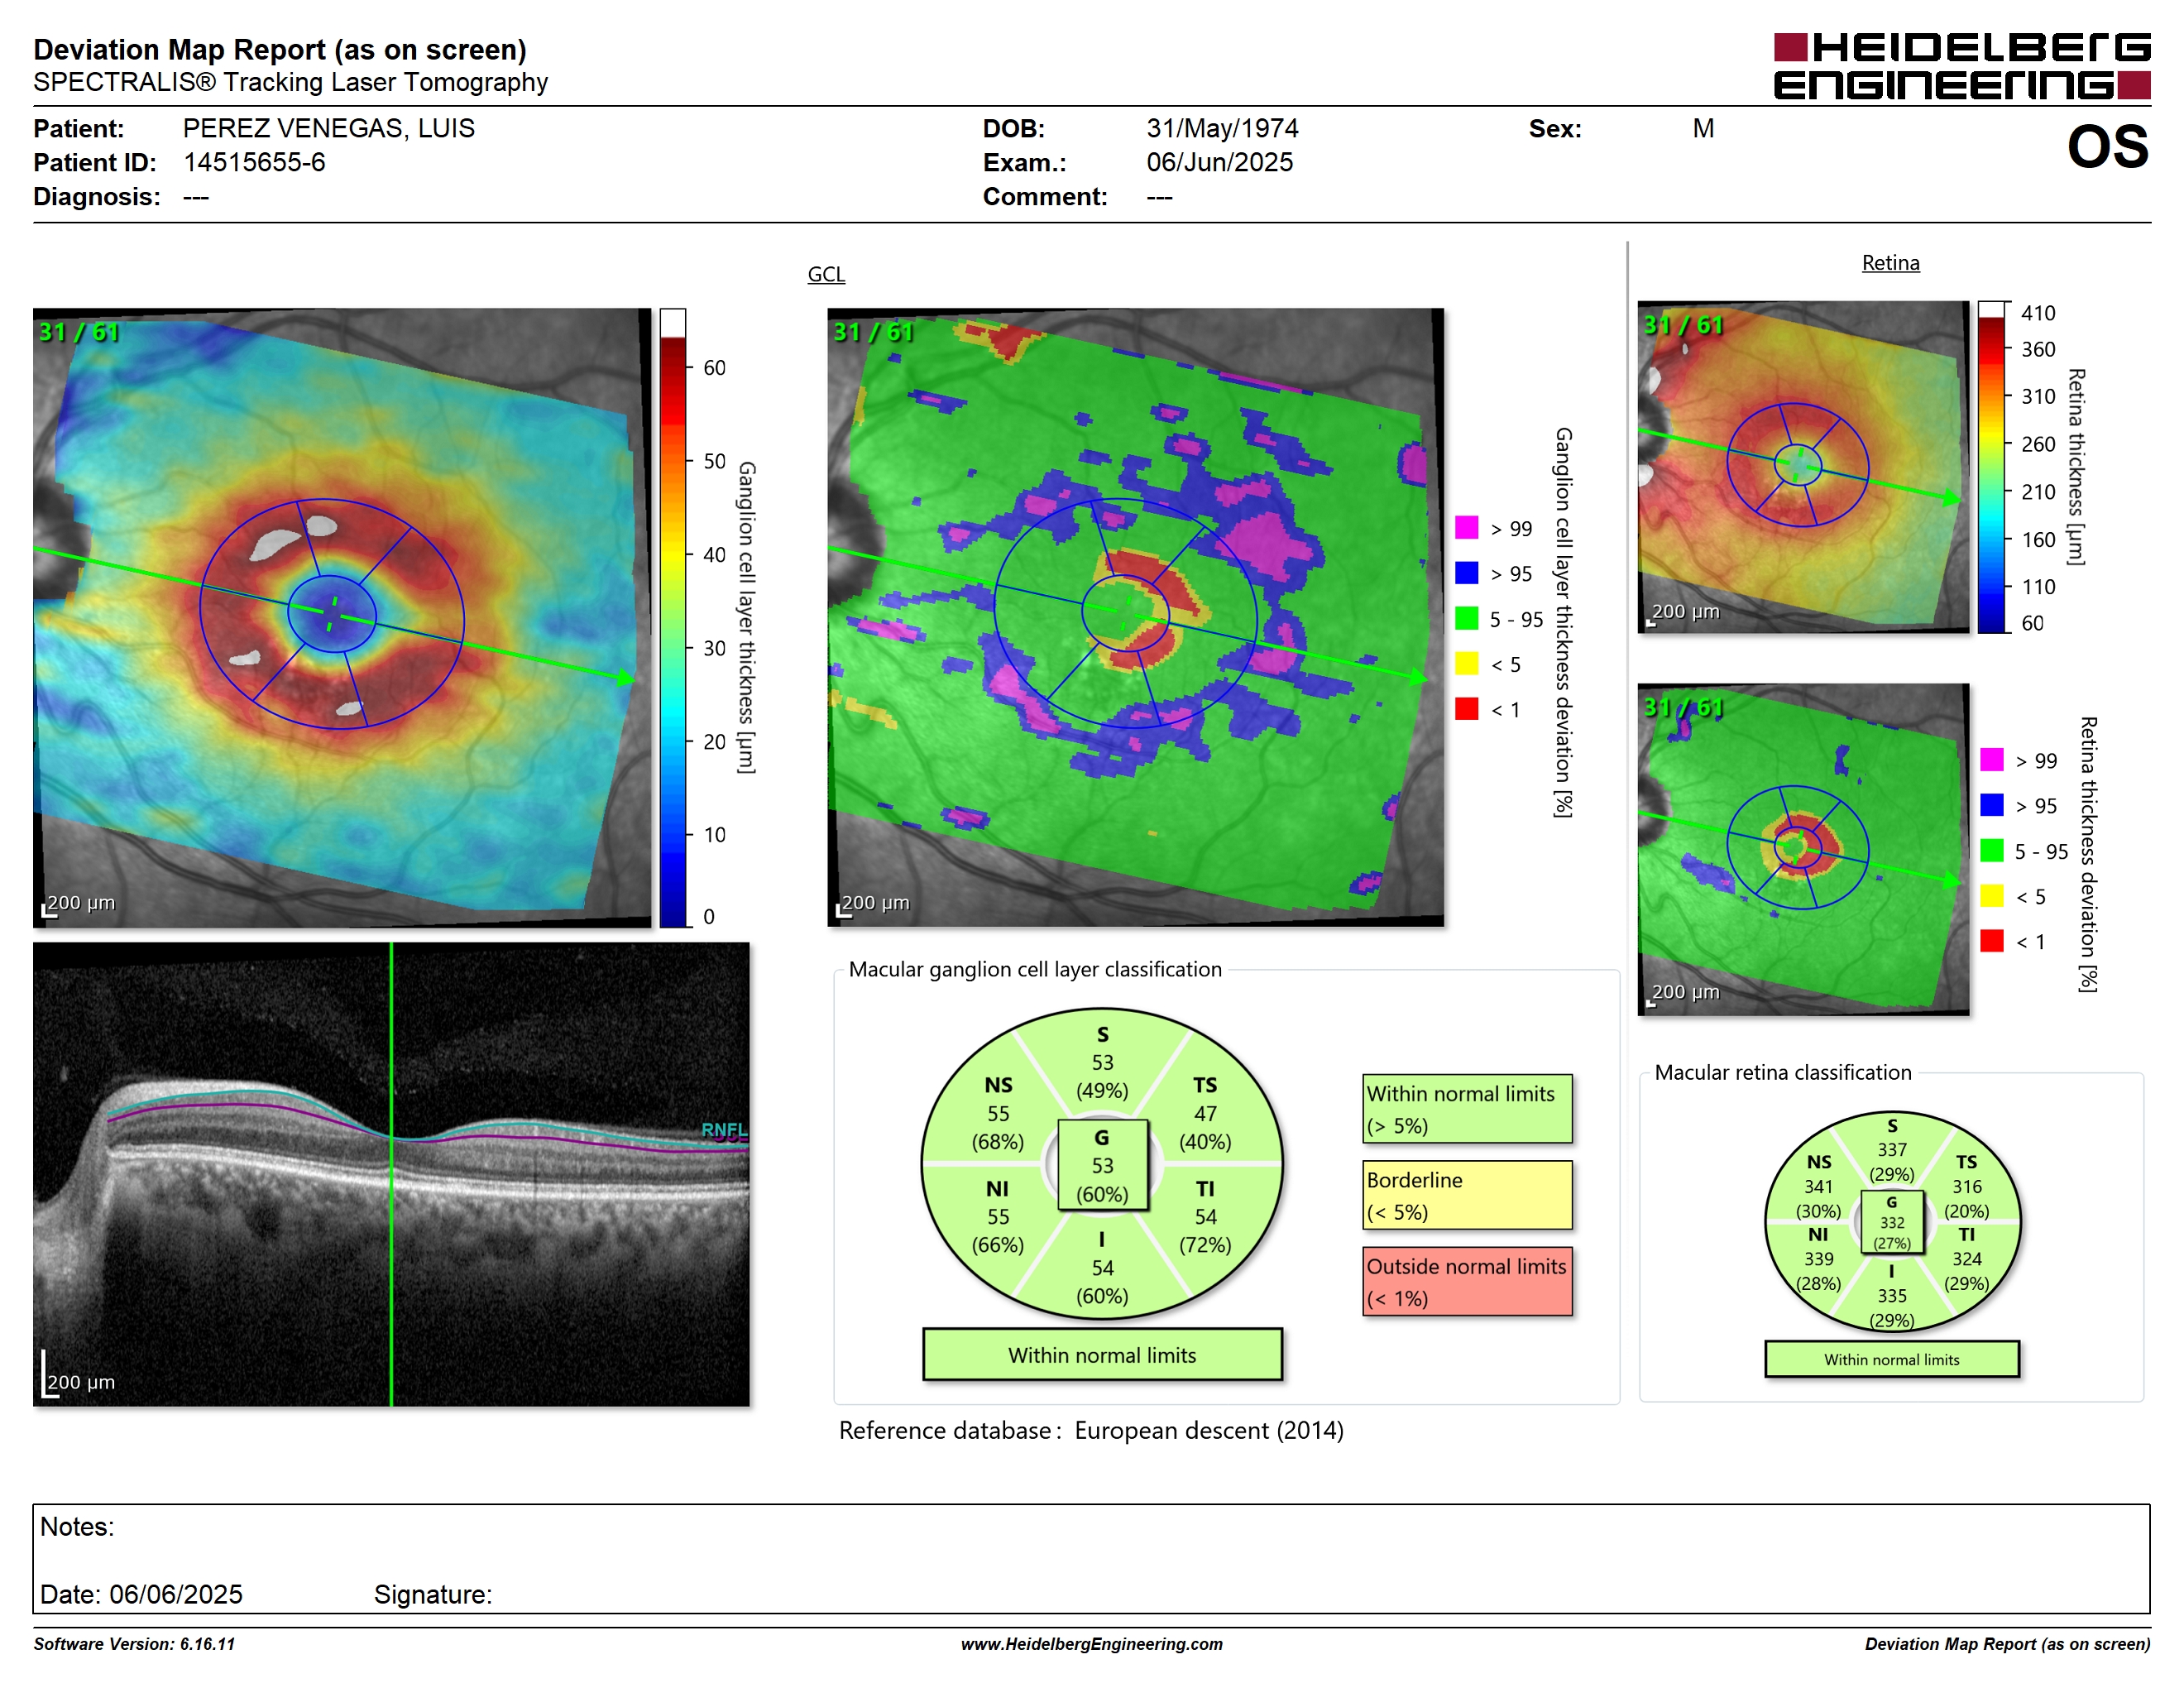Click the Notes field area
The height and width of the screenshot is (1688, 2184).
pyautogui.click(x=1091, y=1558)
